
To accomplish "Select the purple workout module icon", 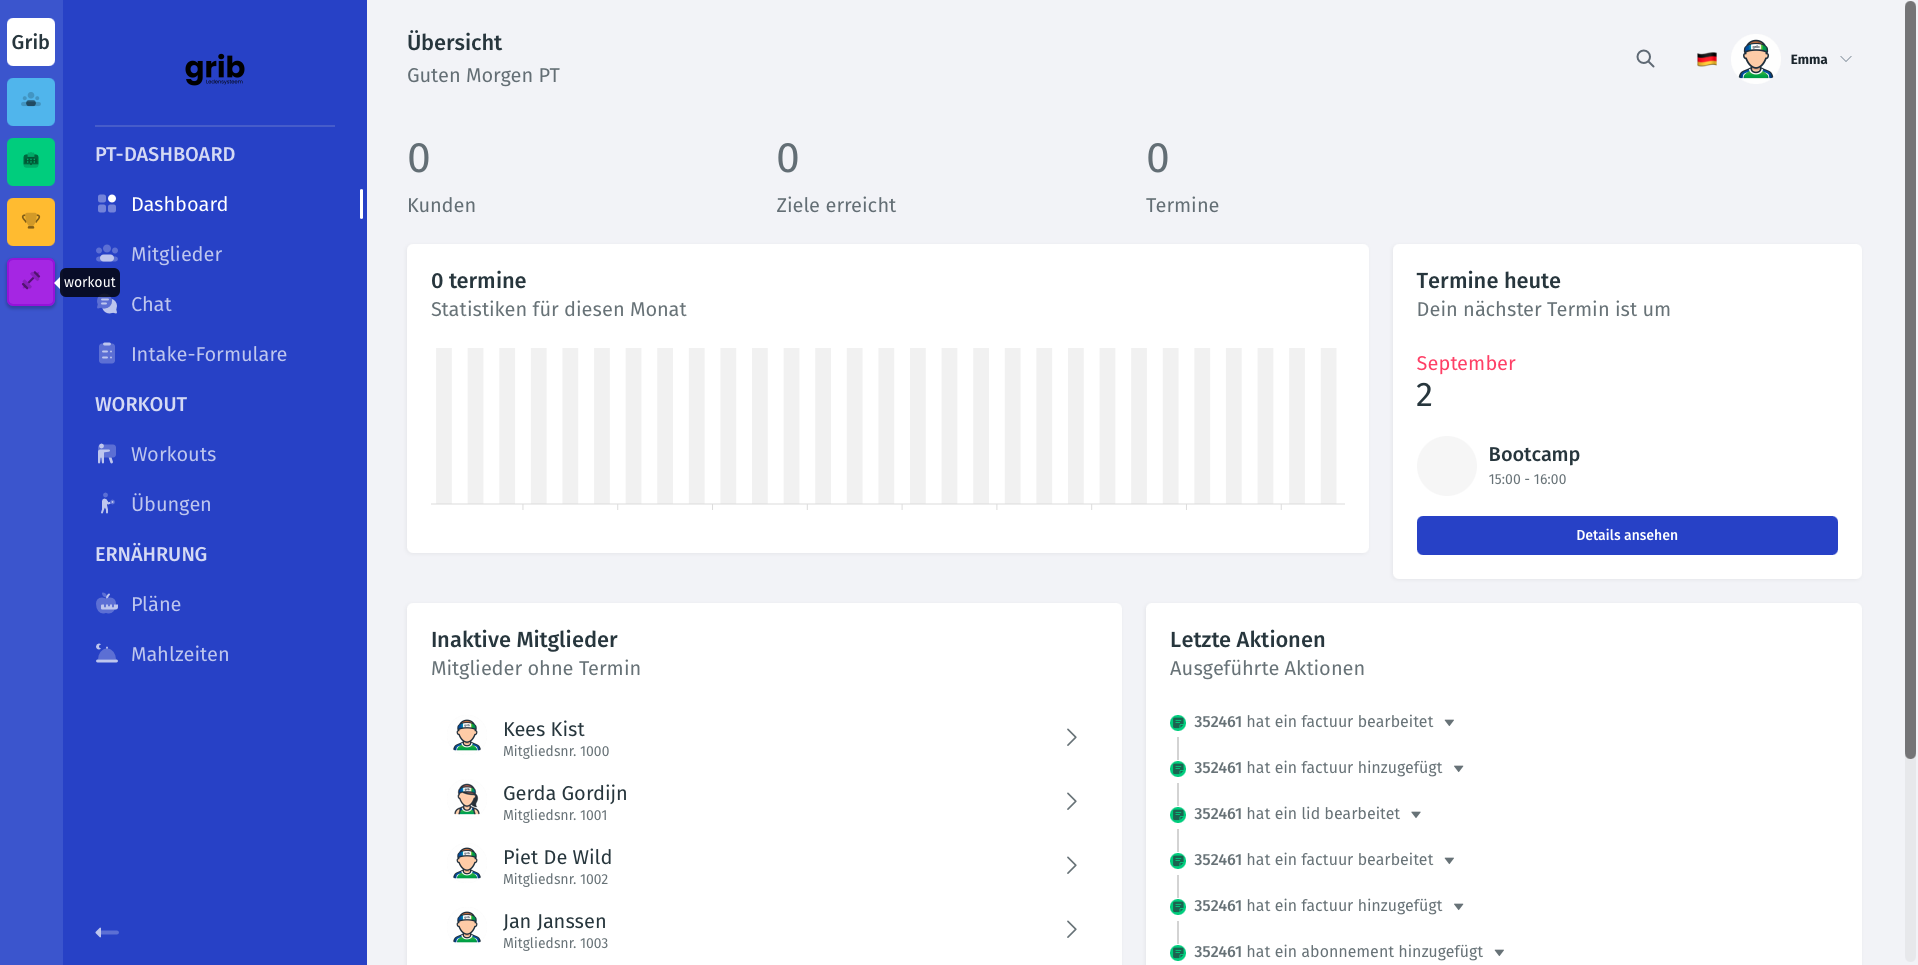I will coord(31,281).
